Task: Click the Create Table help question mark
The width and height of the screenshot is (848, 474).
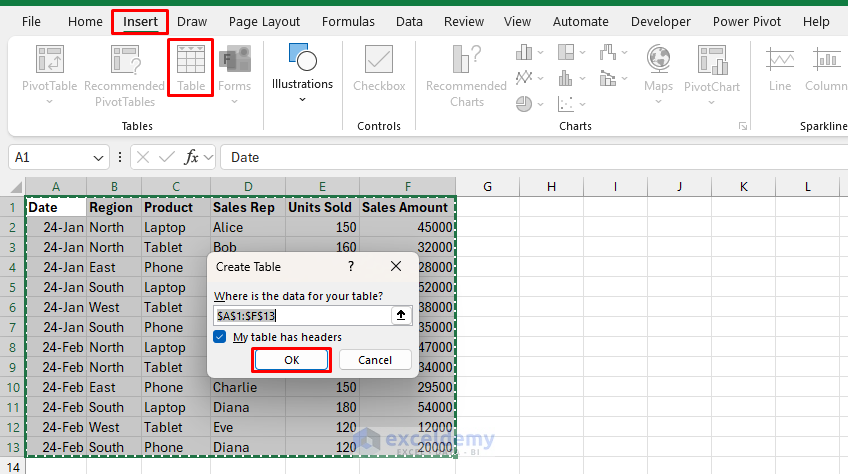Action: (x=351, y=266)
